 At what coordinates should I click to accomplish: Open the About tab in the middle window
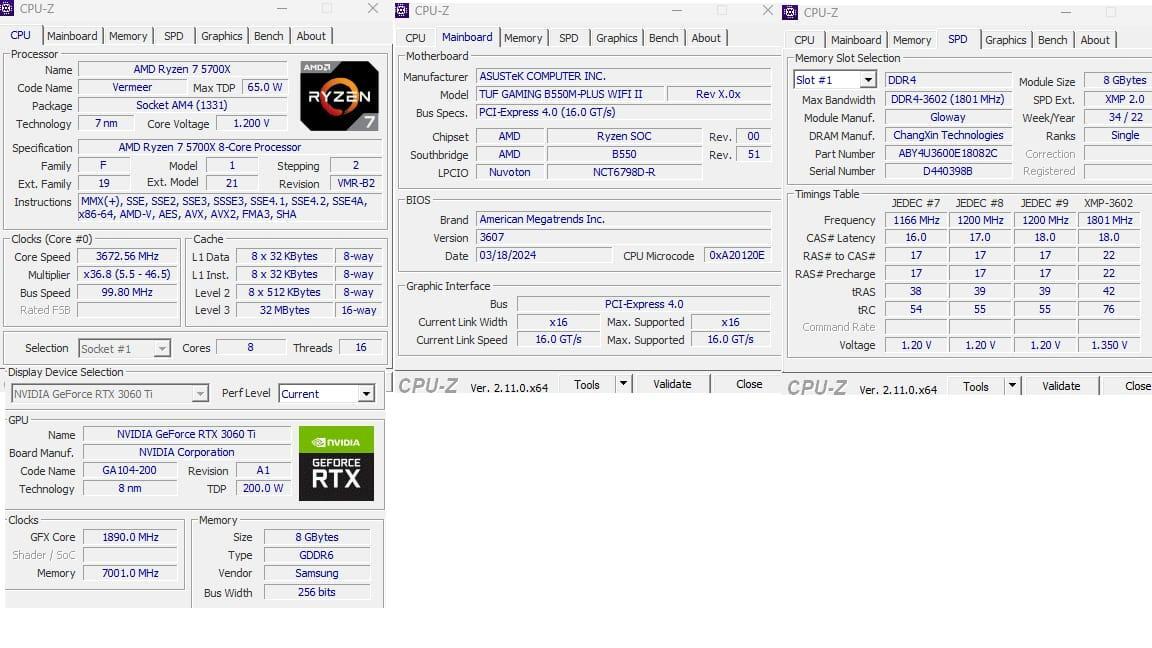pos(706,38)
